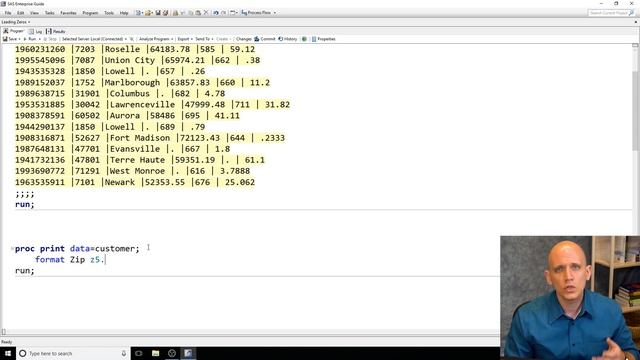Switch to the Results tab

coord(56,31)
